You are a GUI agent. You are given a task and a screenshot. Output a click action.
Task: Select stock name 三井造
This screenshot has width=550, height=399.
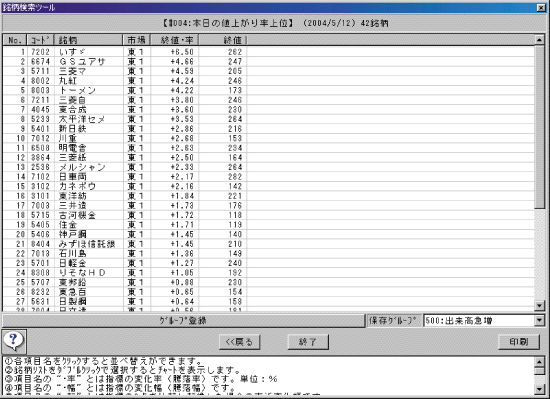pos(72,205)
